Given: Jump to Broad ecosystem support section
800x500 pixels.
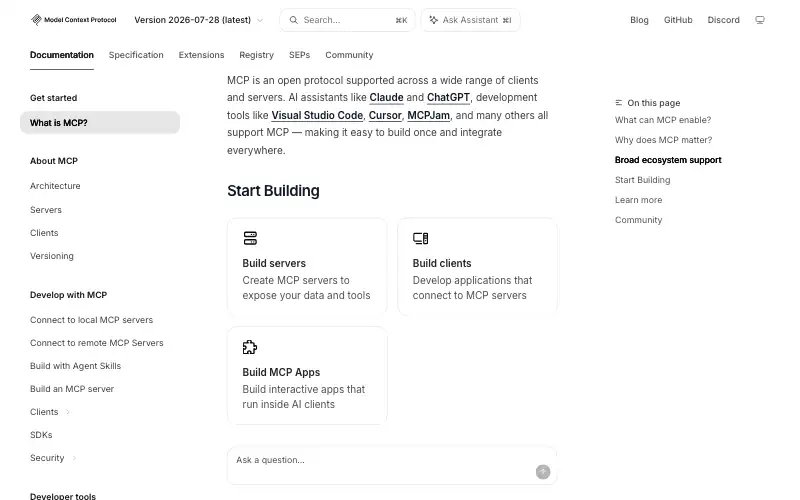Looking at the screenshot, I should click(x=668, y=160).
